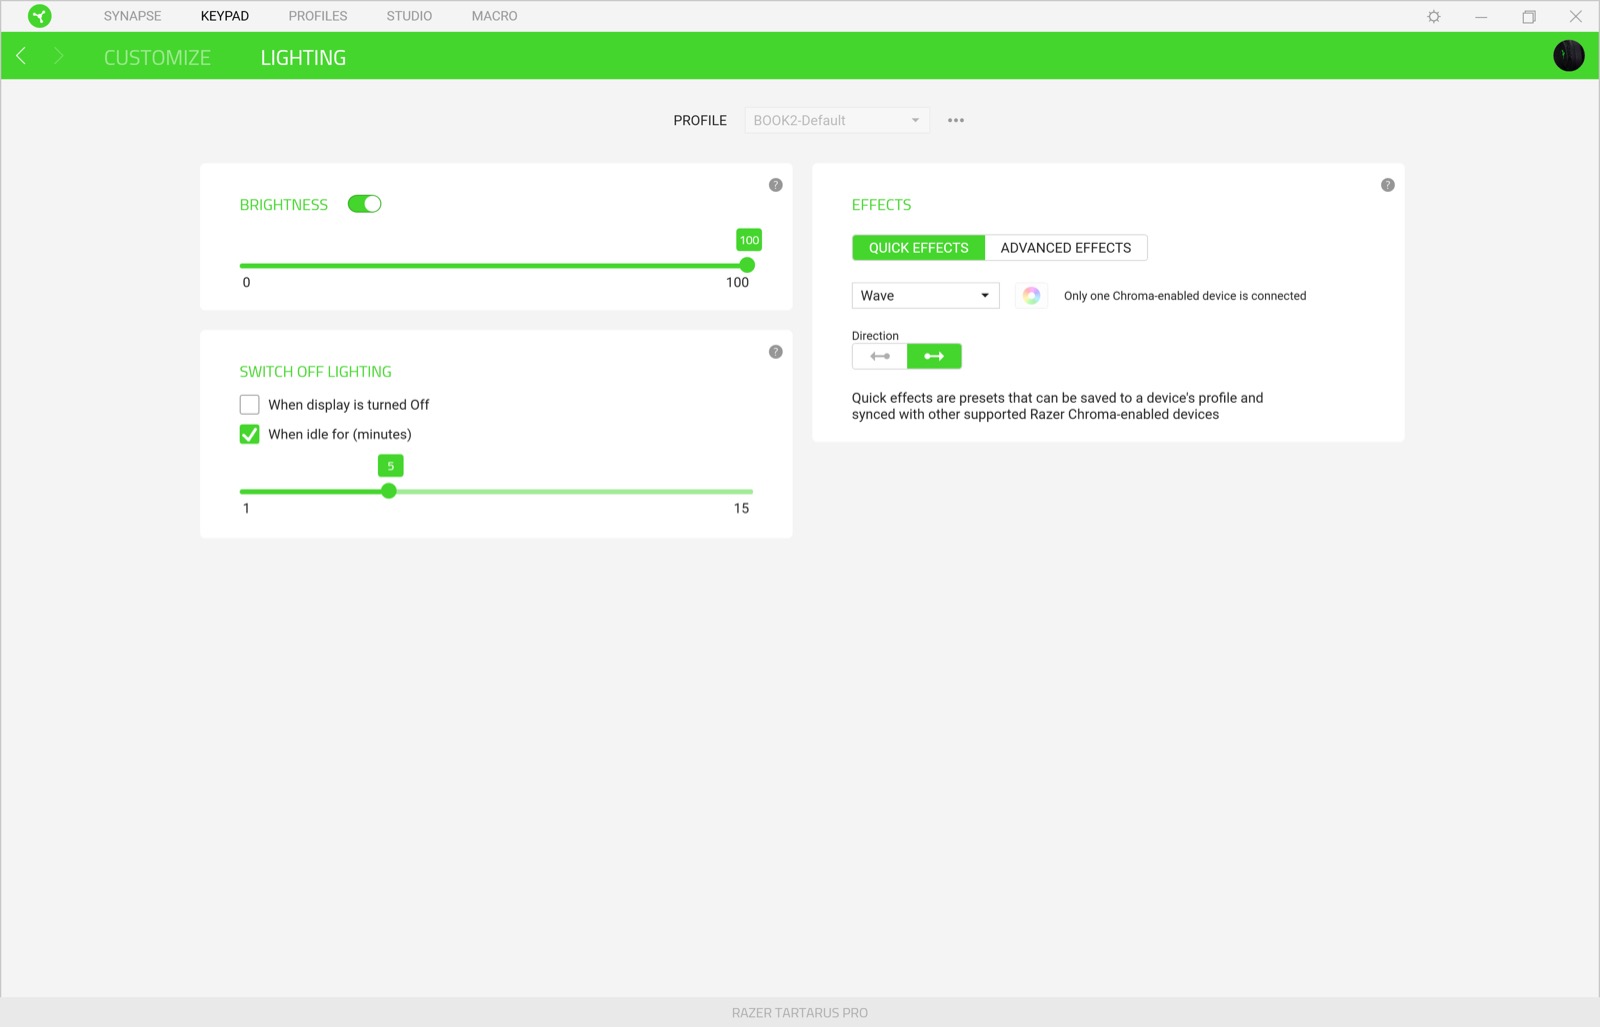
Task: Click the 'EFFECTS' heading
Action: pyautogui.click(x=881, y=205)
